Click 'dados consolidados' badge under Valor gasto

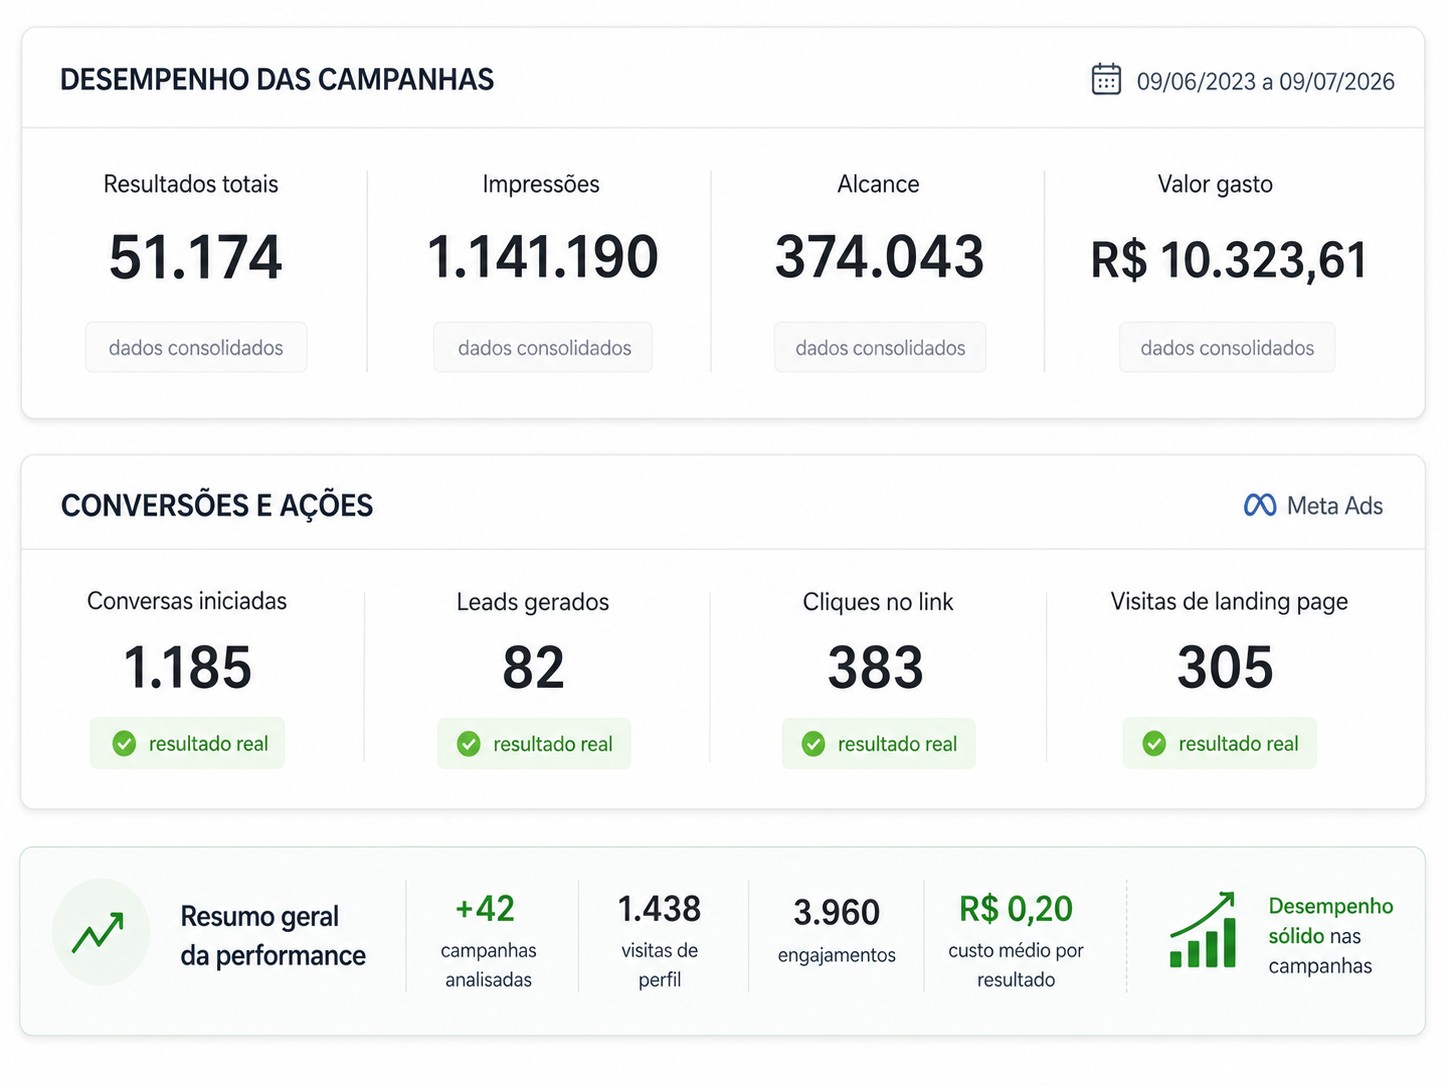tap(1227, 347)
